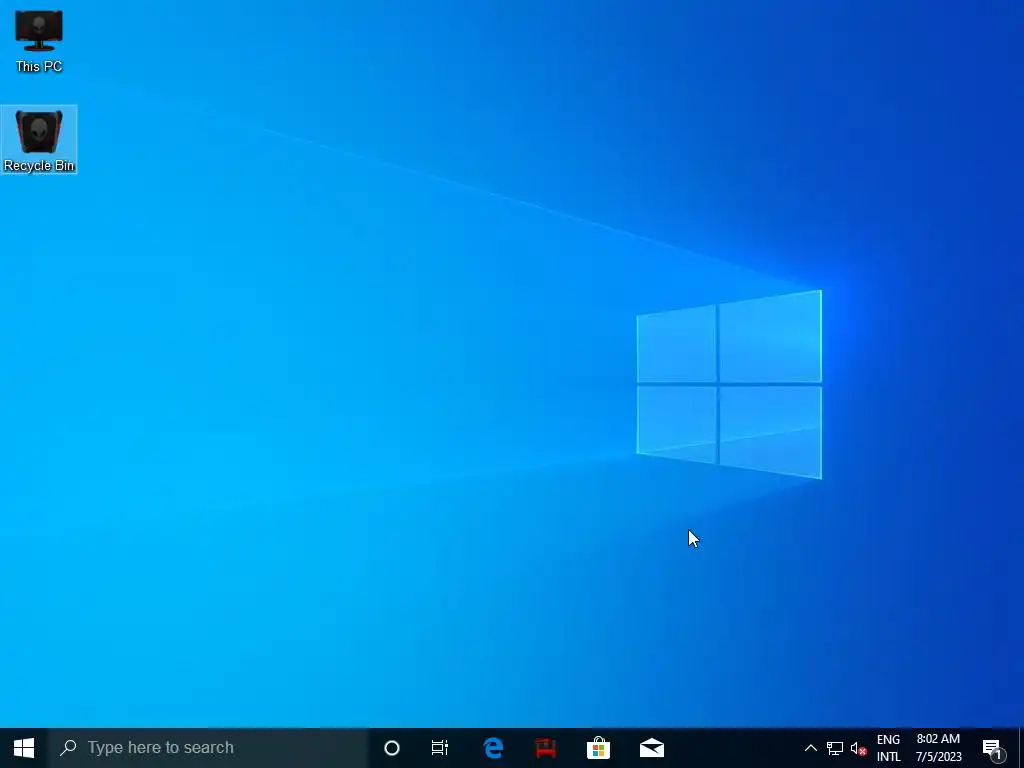Open Task View from the taskbar
1024x768 pixels.
440,748
